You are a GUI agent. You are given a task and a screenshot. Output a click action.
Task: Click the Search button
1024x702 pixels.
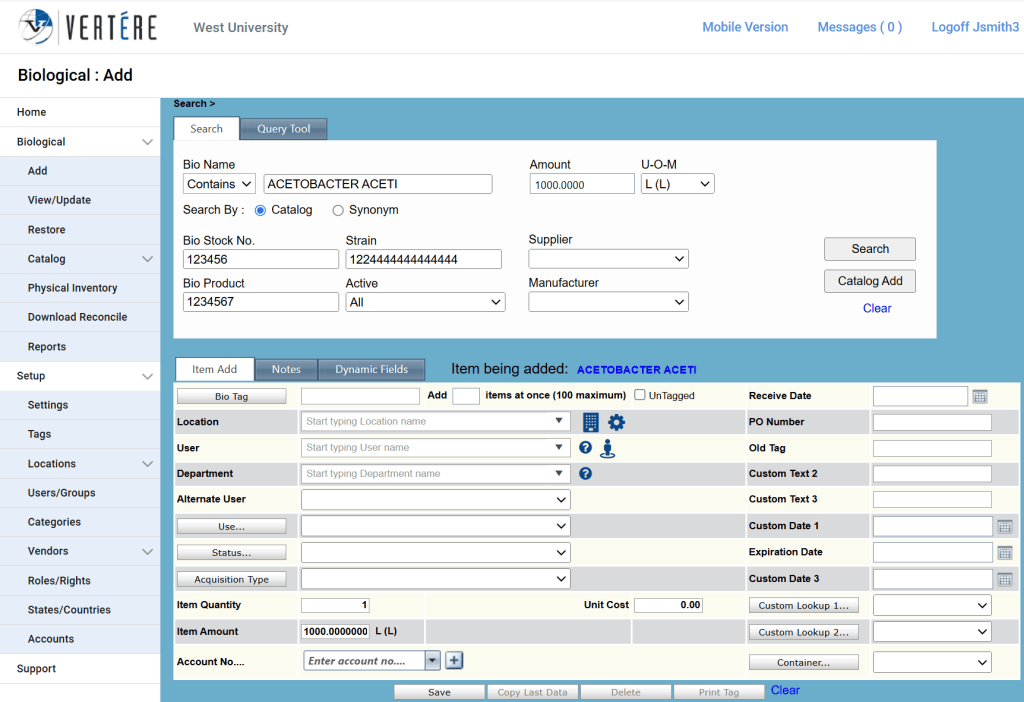point(869,249)
